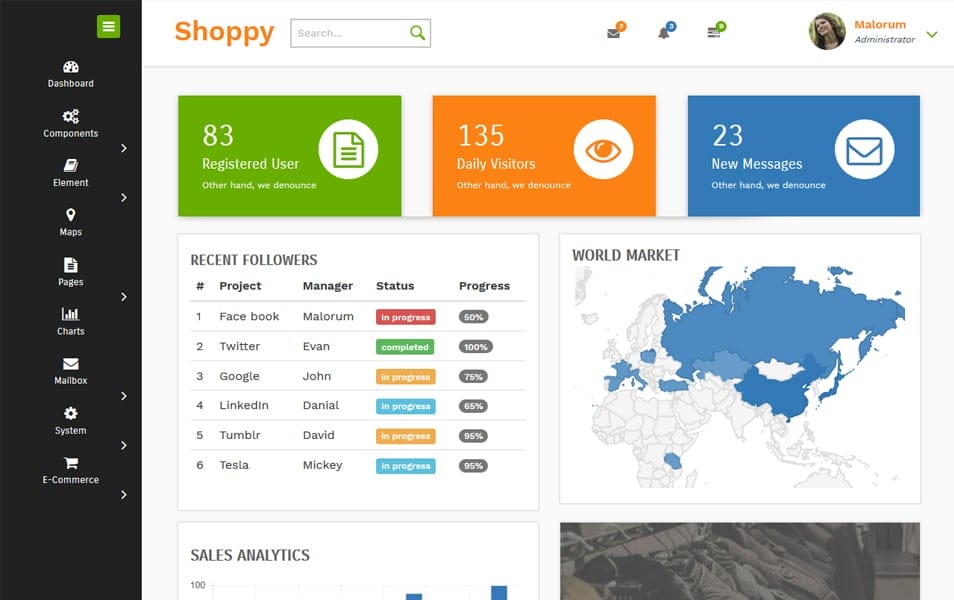Select the Maps icon in the sidebar
The width and height of the screenshot is (954, 600).
pos(70,222)
